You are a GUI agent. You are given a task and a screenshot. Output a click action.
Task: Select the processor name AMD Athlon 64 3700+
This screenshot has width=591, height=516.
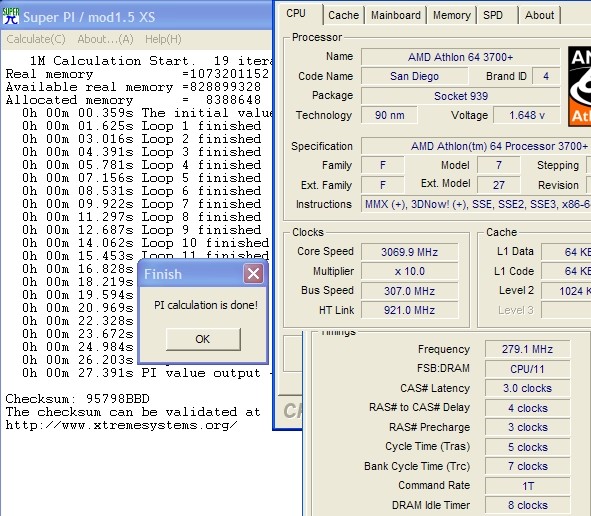(x=460, y=57)
